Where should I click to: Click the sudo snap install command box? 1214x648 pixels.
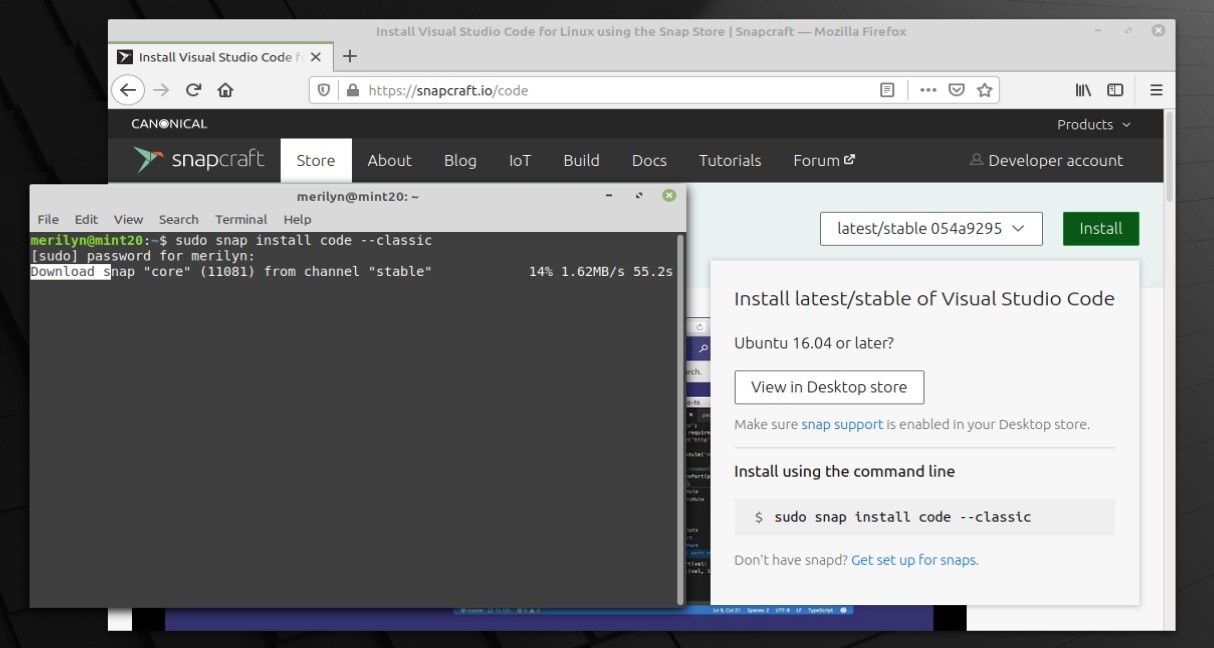(x=924, y=517)
